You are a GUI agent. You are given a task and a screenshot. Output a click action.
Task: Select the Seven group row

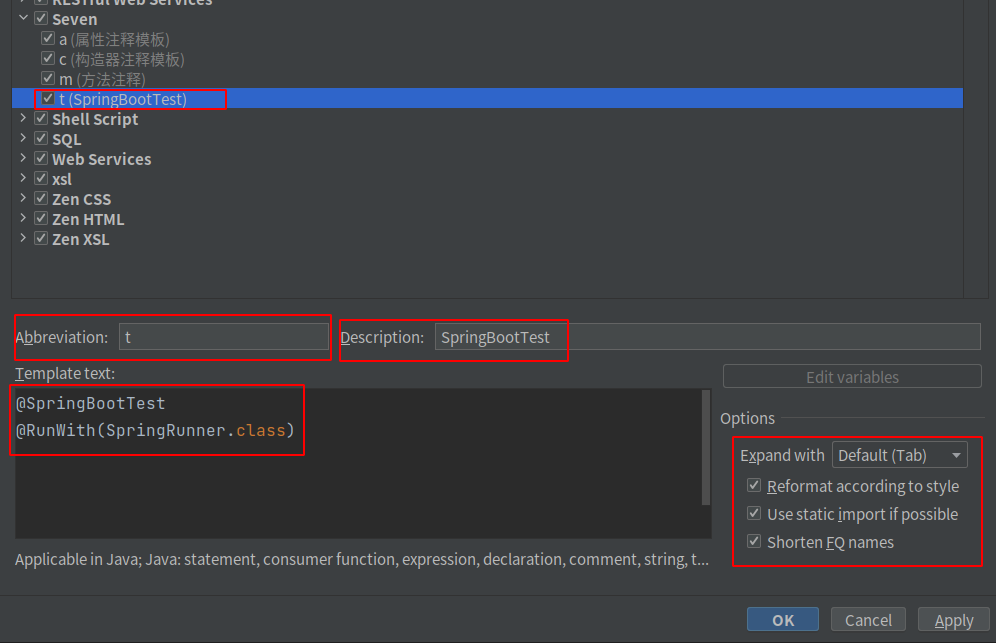pos(487,19)
